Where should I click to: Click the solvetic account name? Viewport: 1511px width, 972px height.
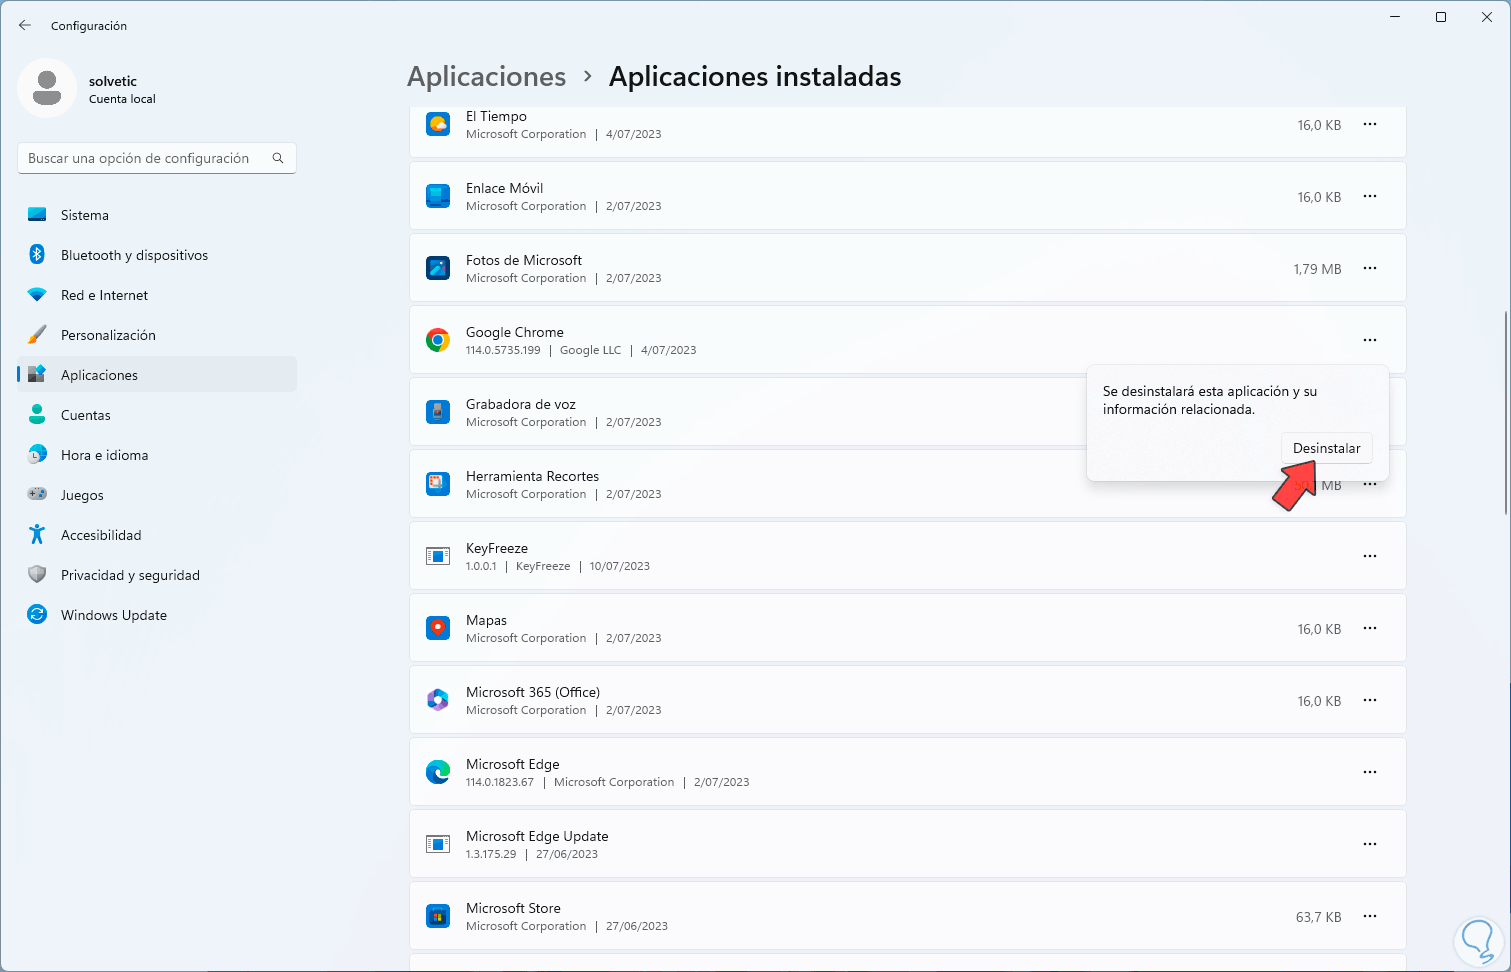click(x=113, y=81)
